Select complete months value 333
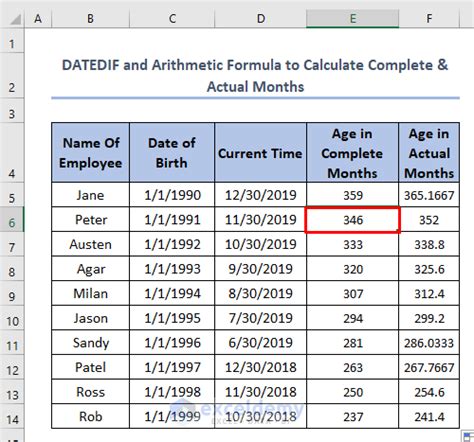Screen dimensions: 474x442 [x=352, y=244]
